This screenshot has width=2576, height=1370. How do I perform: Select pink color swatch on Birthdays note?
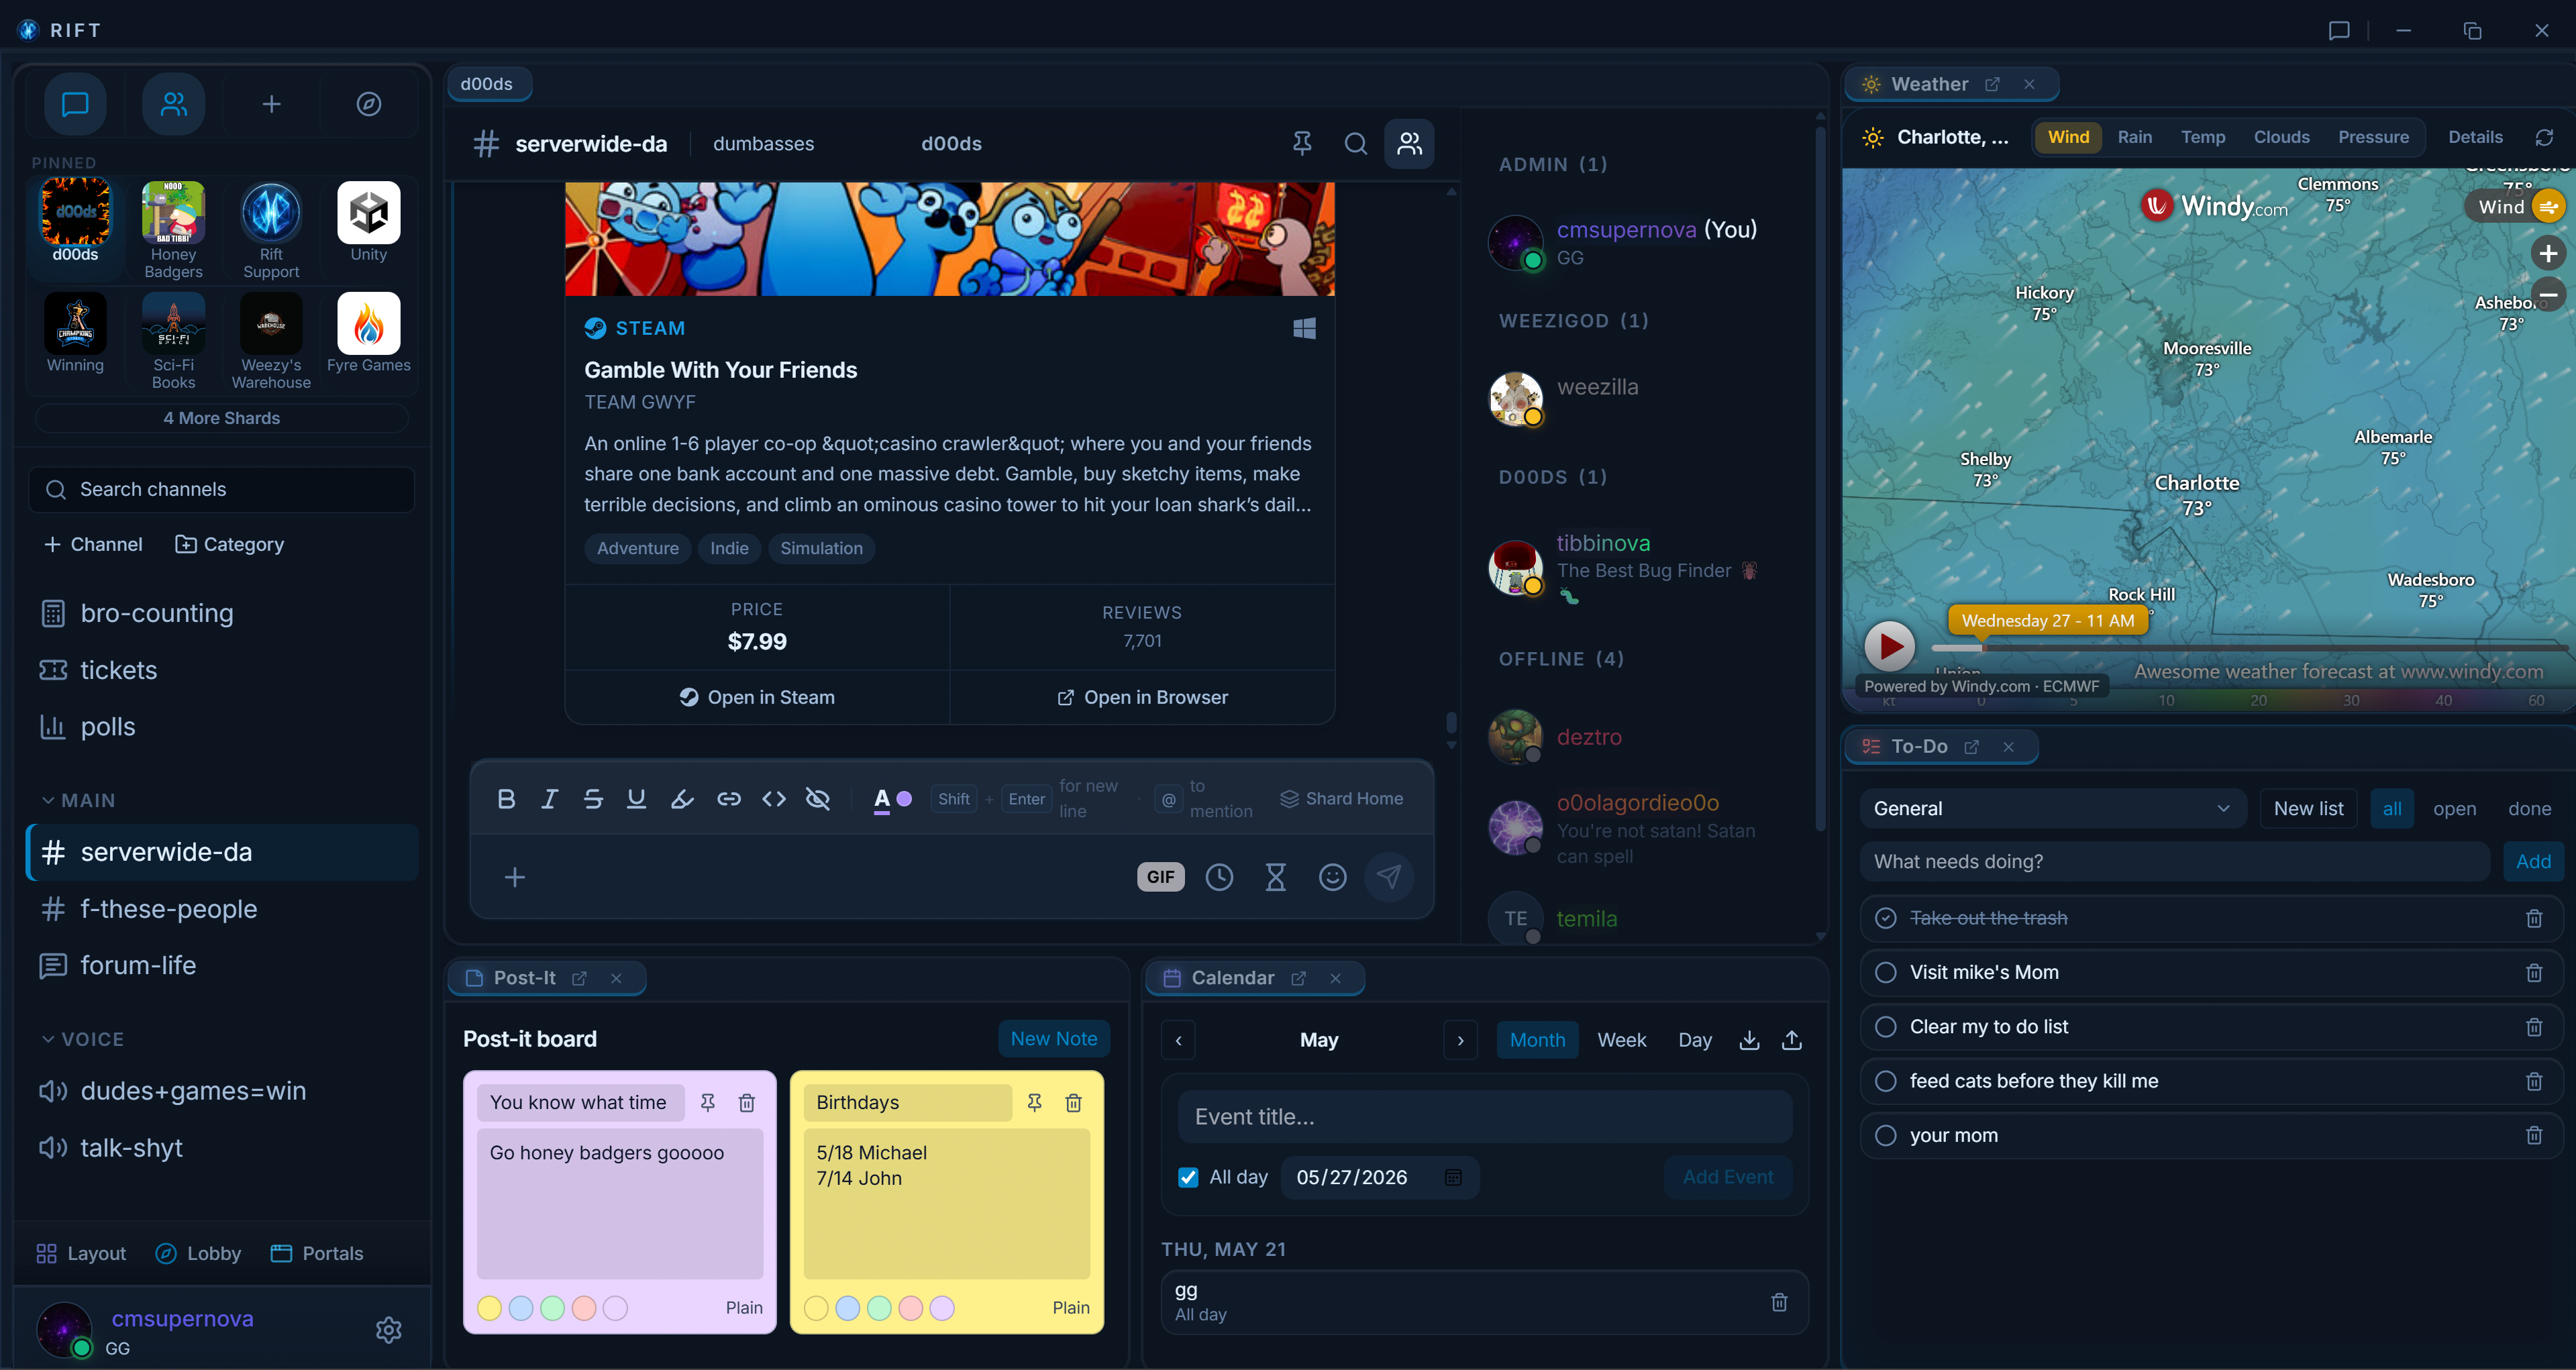click(x=910, y=1308)
